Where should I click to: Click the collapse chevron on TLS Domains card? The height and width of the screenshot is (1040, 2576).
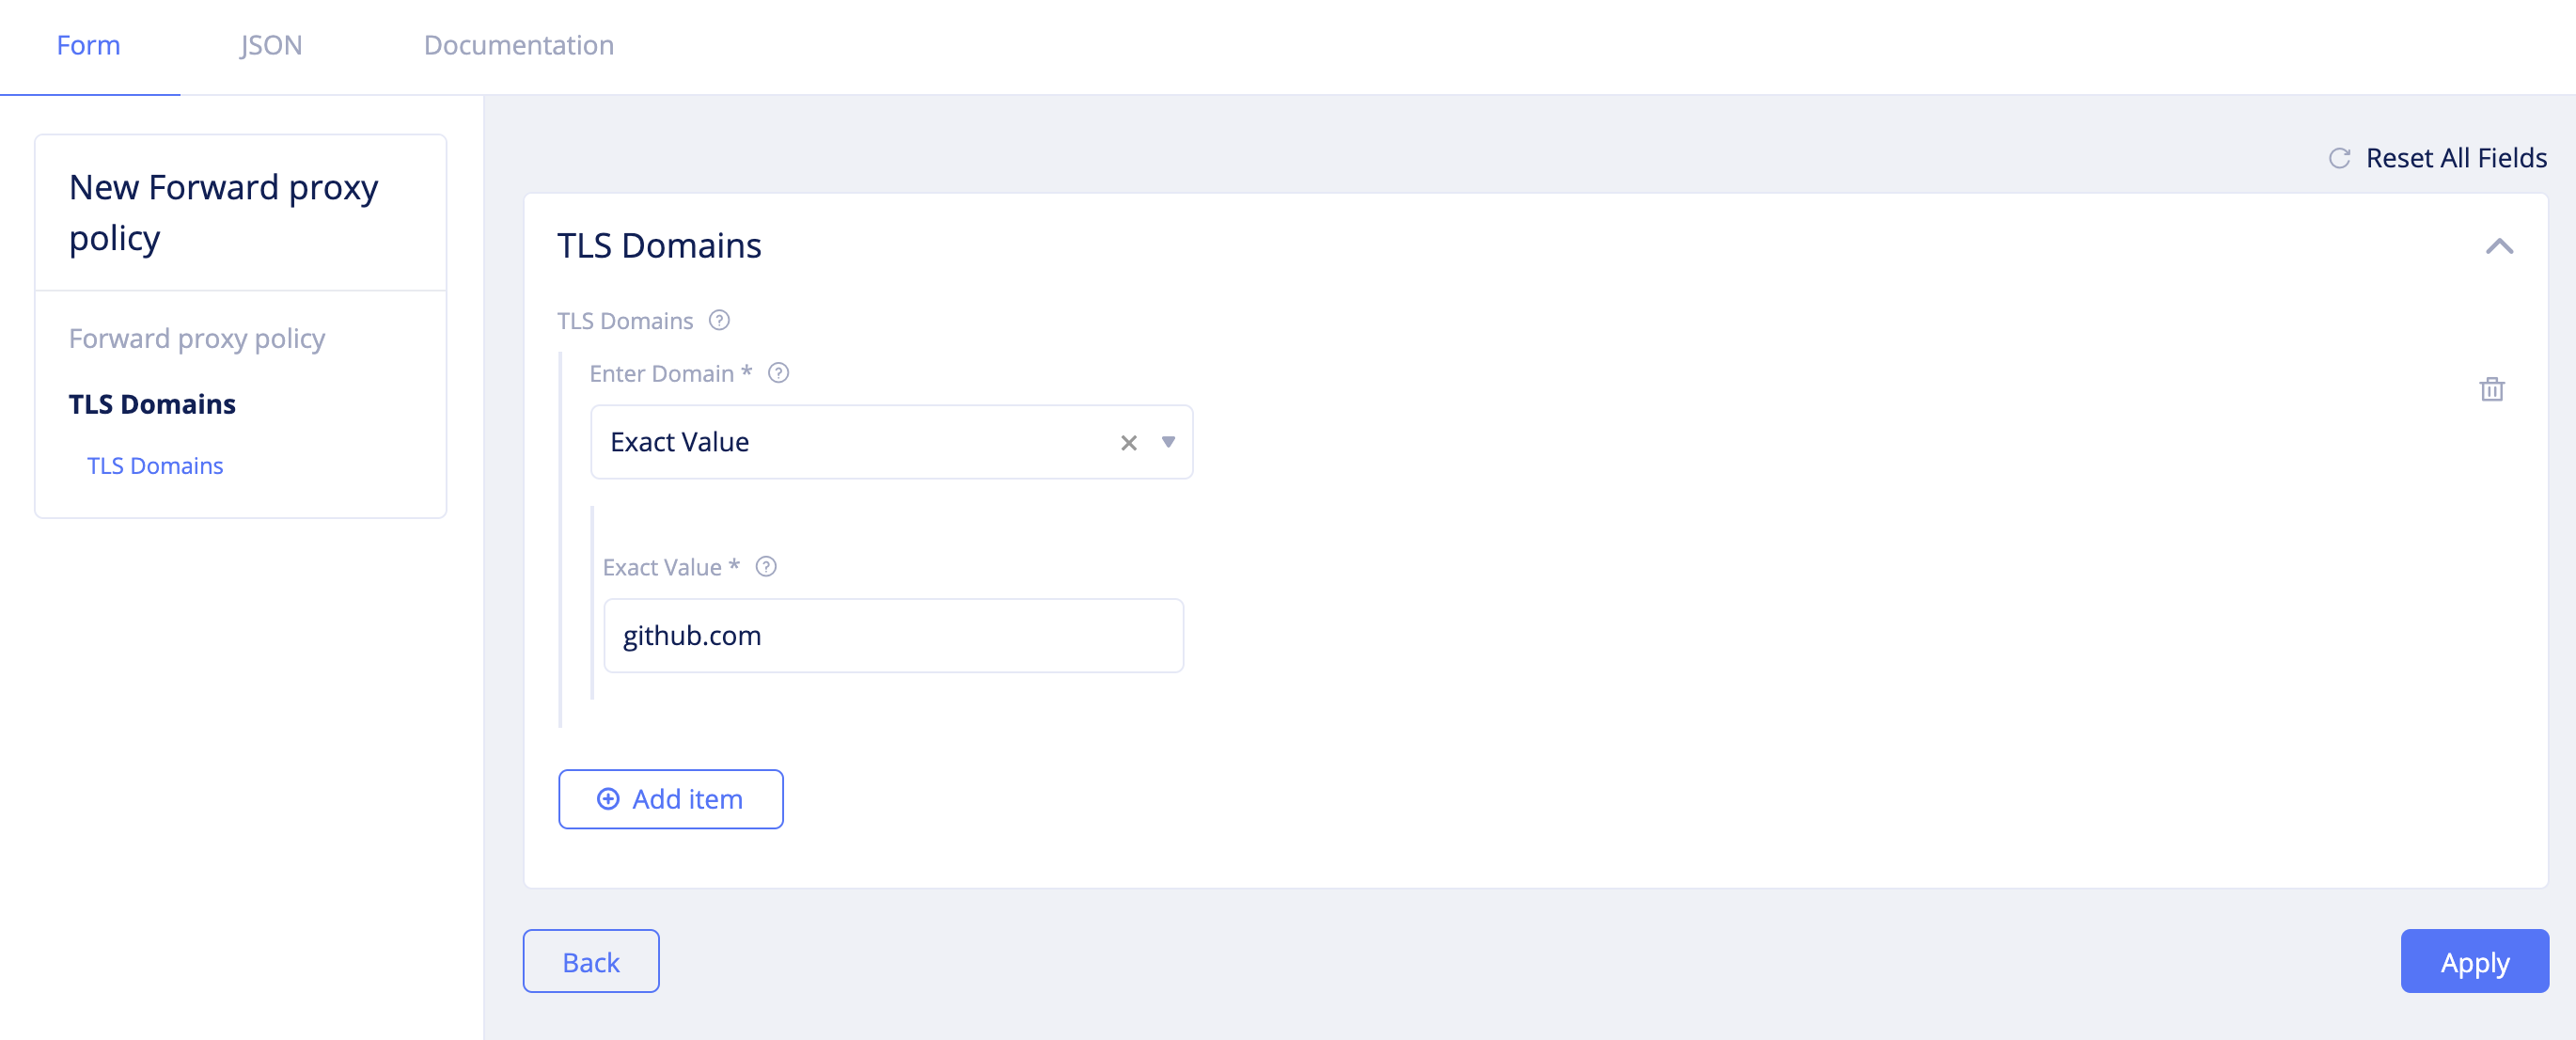coord(2501,246)
